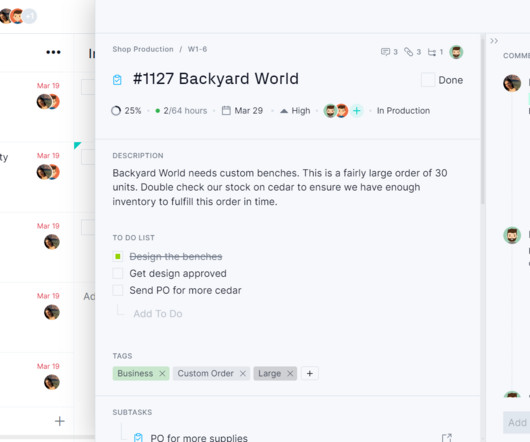Viewport: 530px width, 442px height.
Task: Check Send PO for more cedar
Action: (118, 290)
